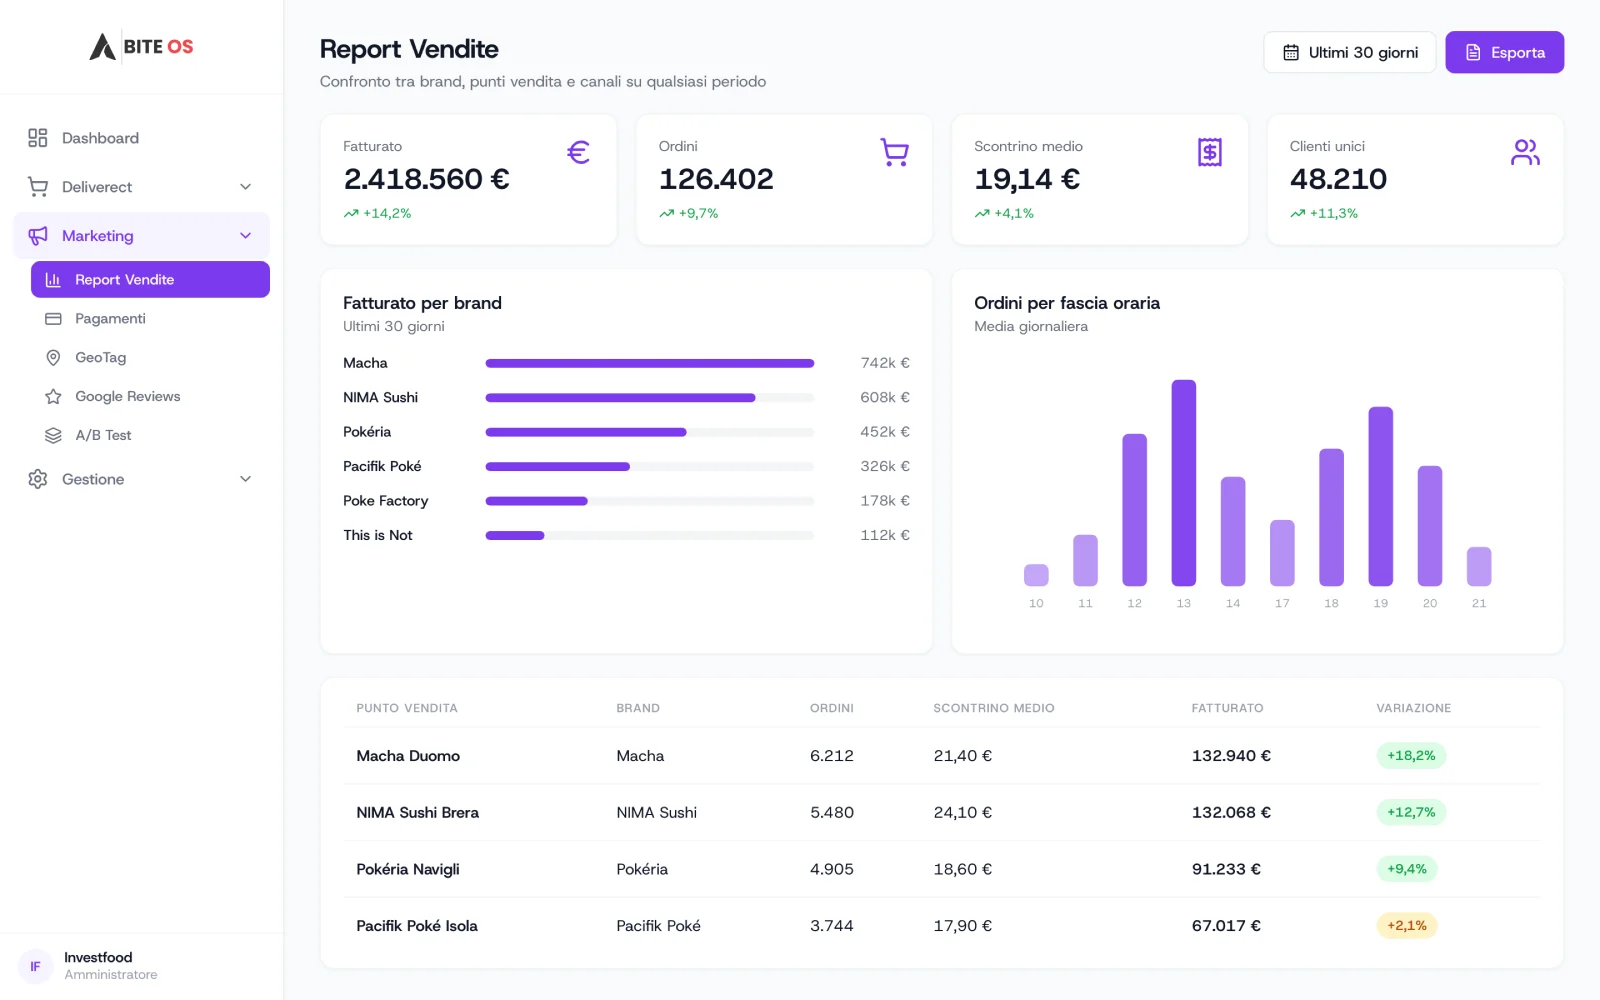Click the Pacifik Poké revenue progress bar
Image resolution: width=1600 pixels, height=1000 pixels.
click(650, 467)
